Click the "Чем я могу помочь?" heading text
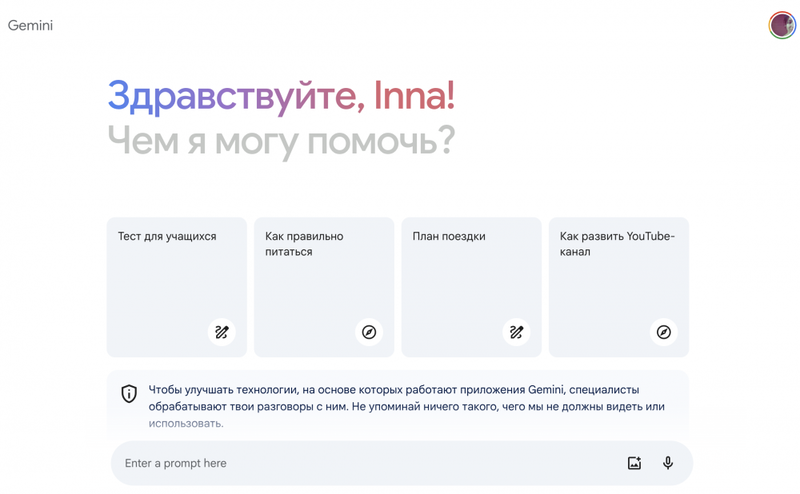This screenshot has height=494, width=800. [x=281, y=141]
